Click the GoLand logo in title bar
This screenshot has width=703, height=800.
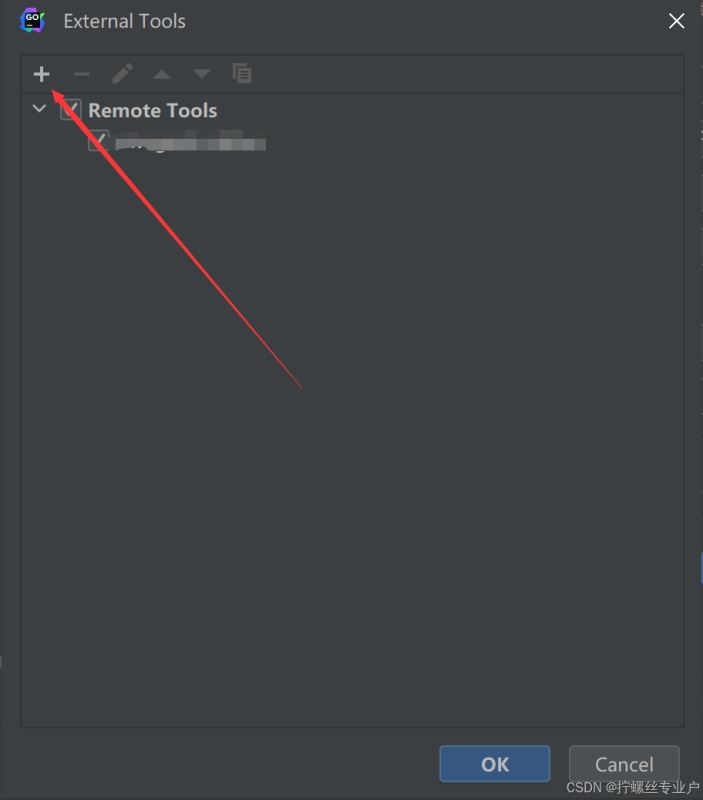click(33, 21)
